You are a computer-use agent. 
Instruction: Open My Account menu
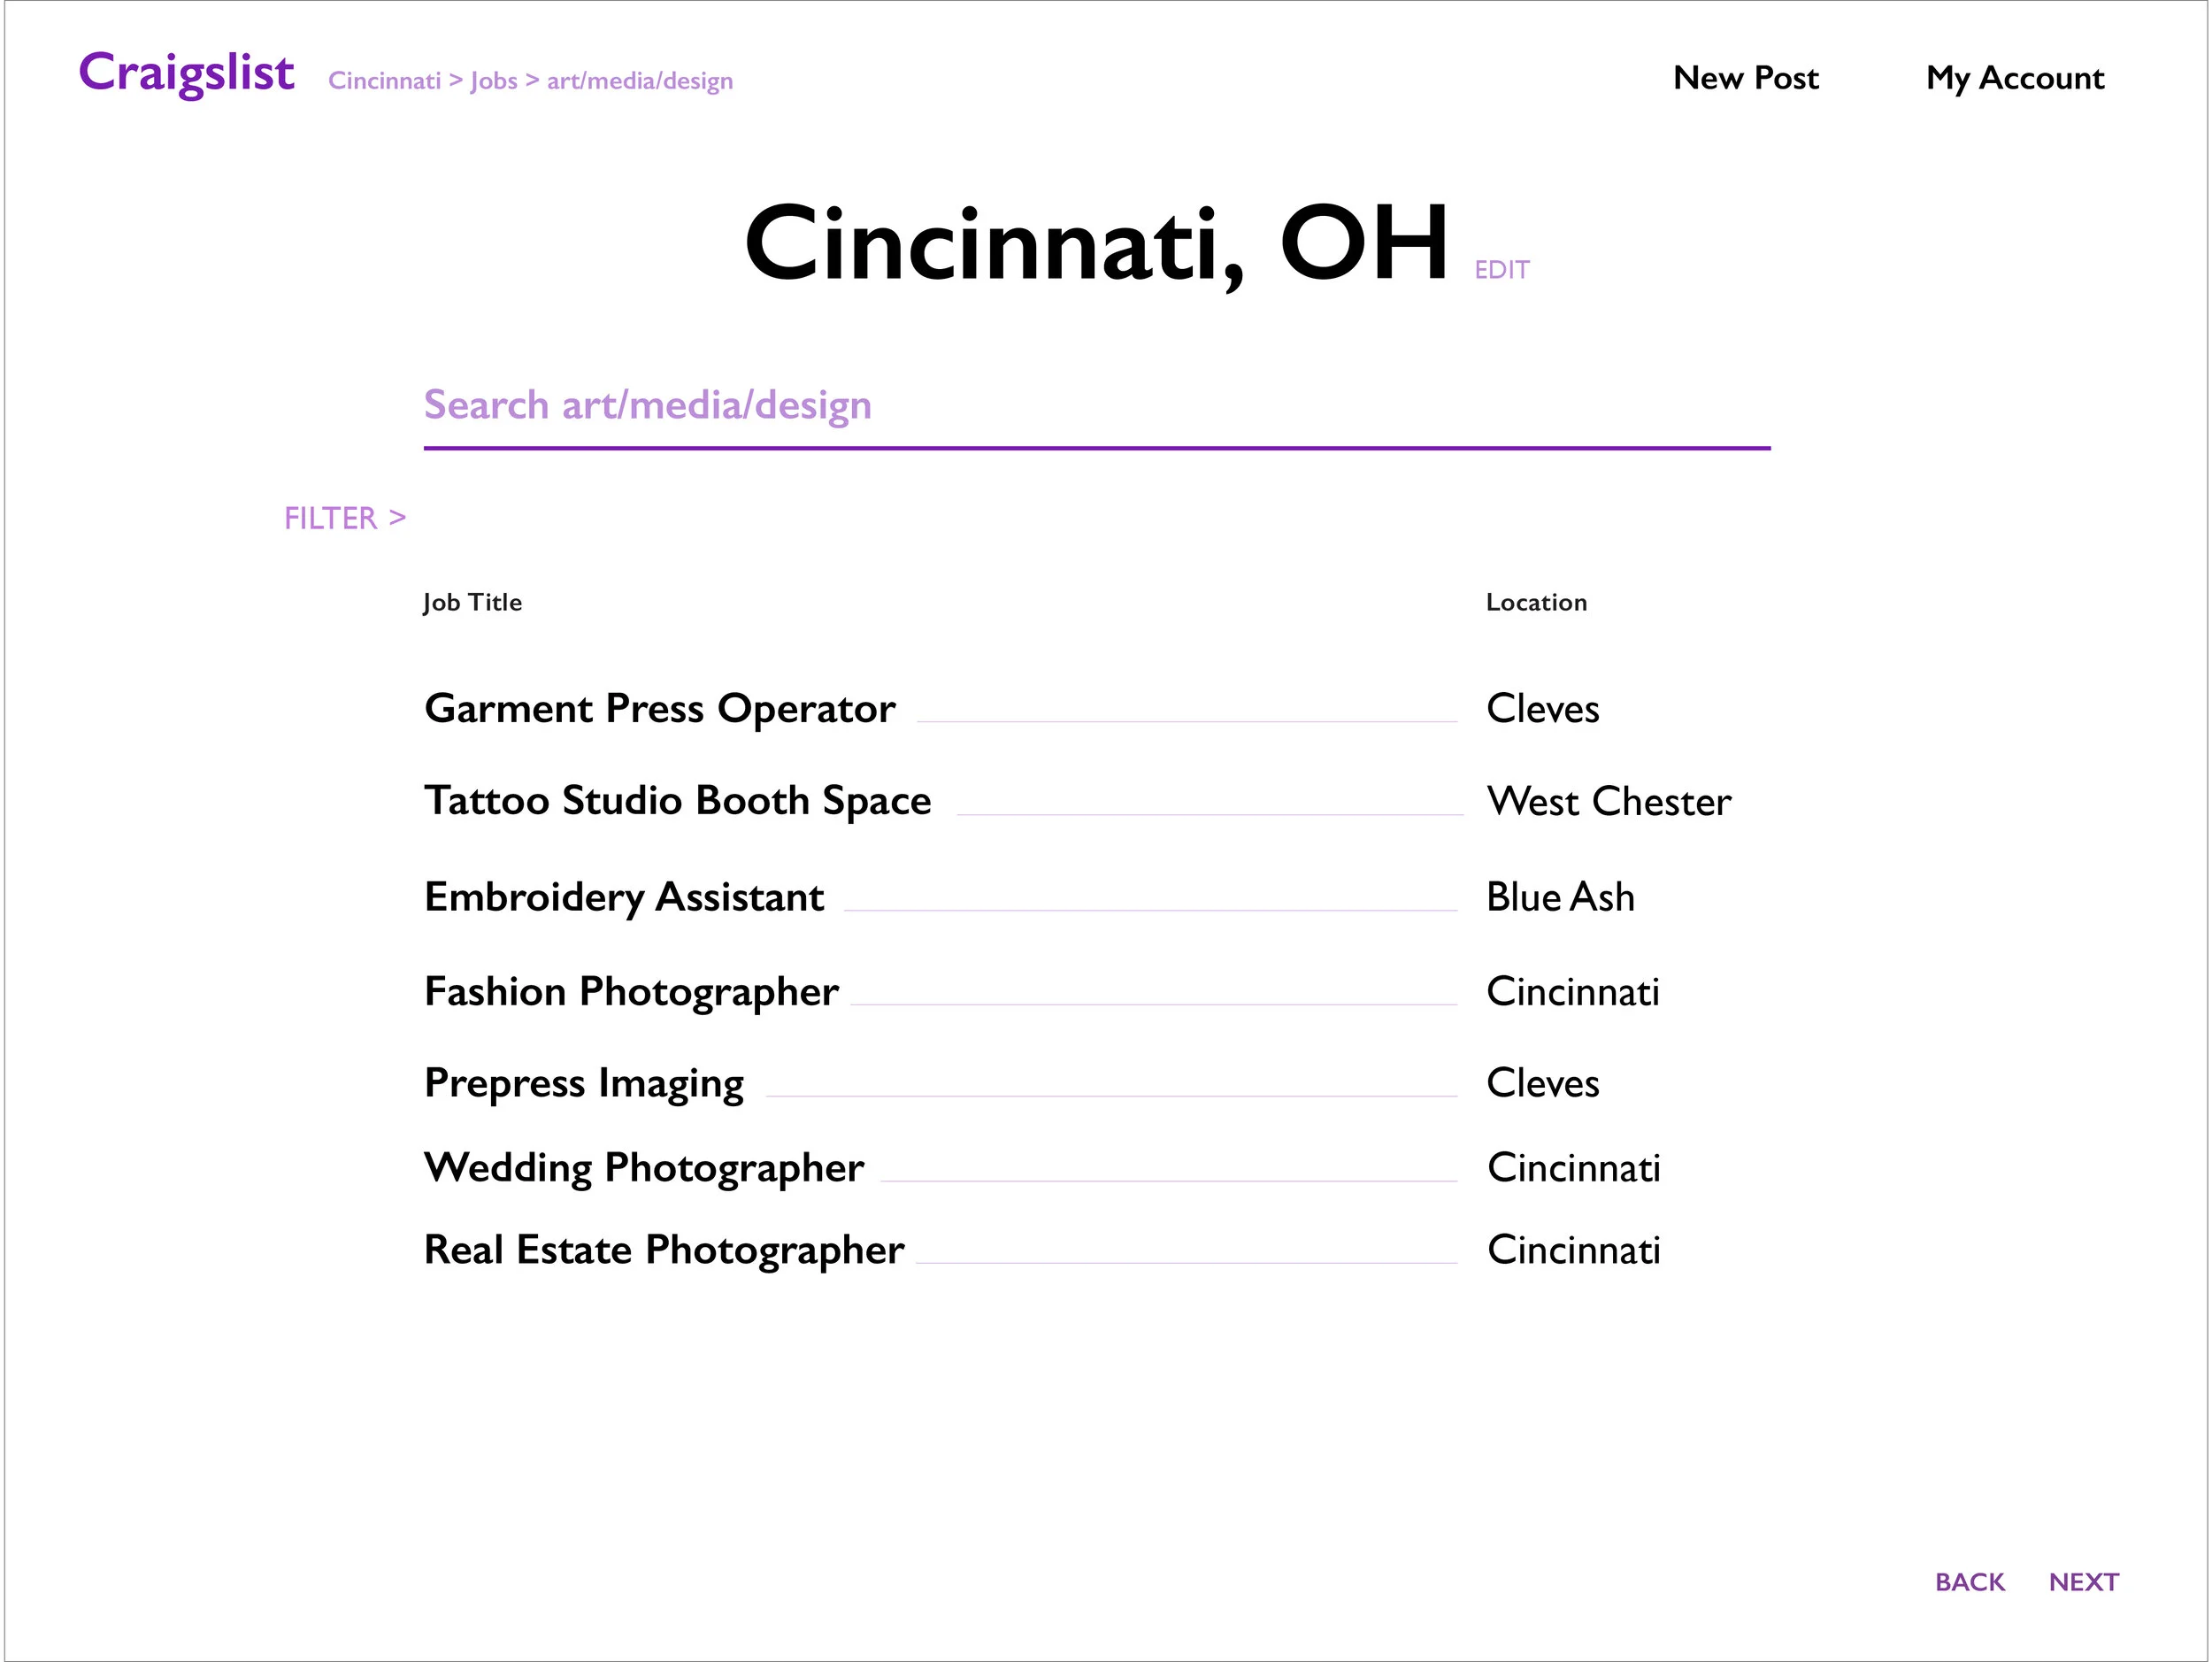click(2014, 78)
